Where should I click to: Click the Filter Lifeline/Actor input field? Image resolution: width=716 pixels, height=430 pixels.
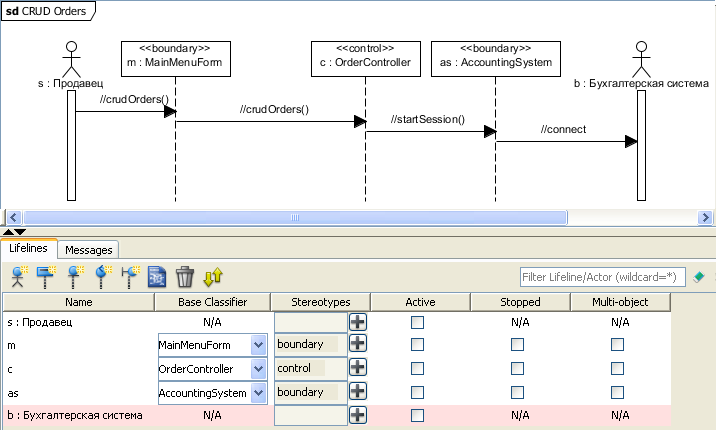pyautogui.click(x=602, y=277)
